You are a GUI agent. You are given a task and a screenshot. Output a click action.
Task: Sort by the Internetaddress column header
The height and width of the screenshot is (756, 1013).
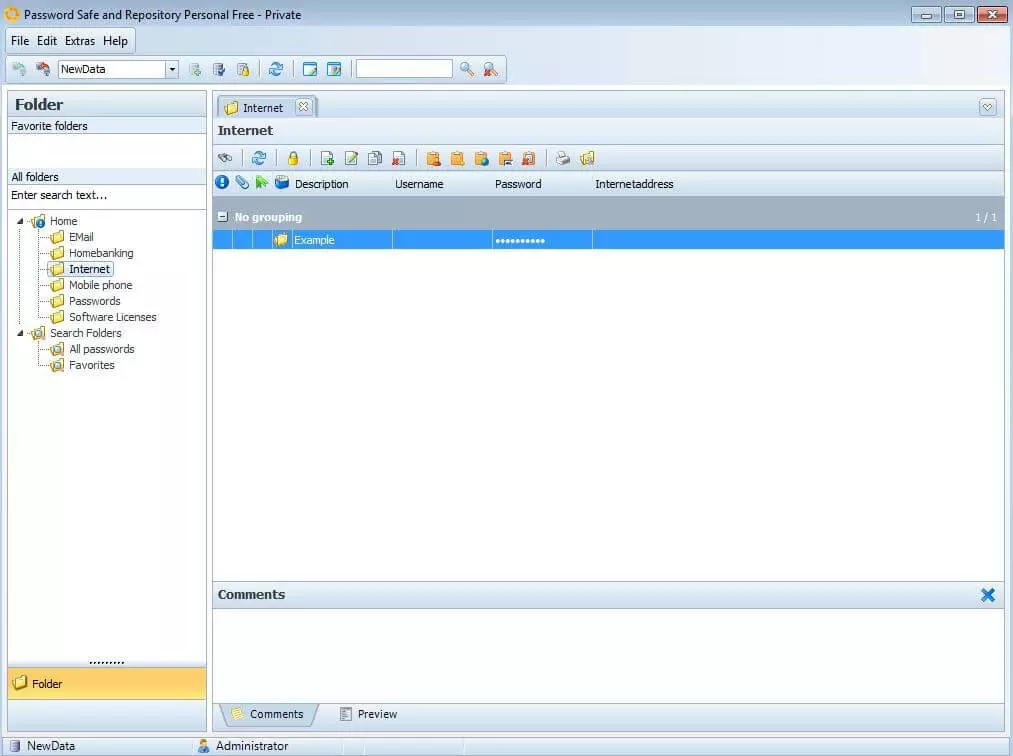click(634, 184)
